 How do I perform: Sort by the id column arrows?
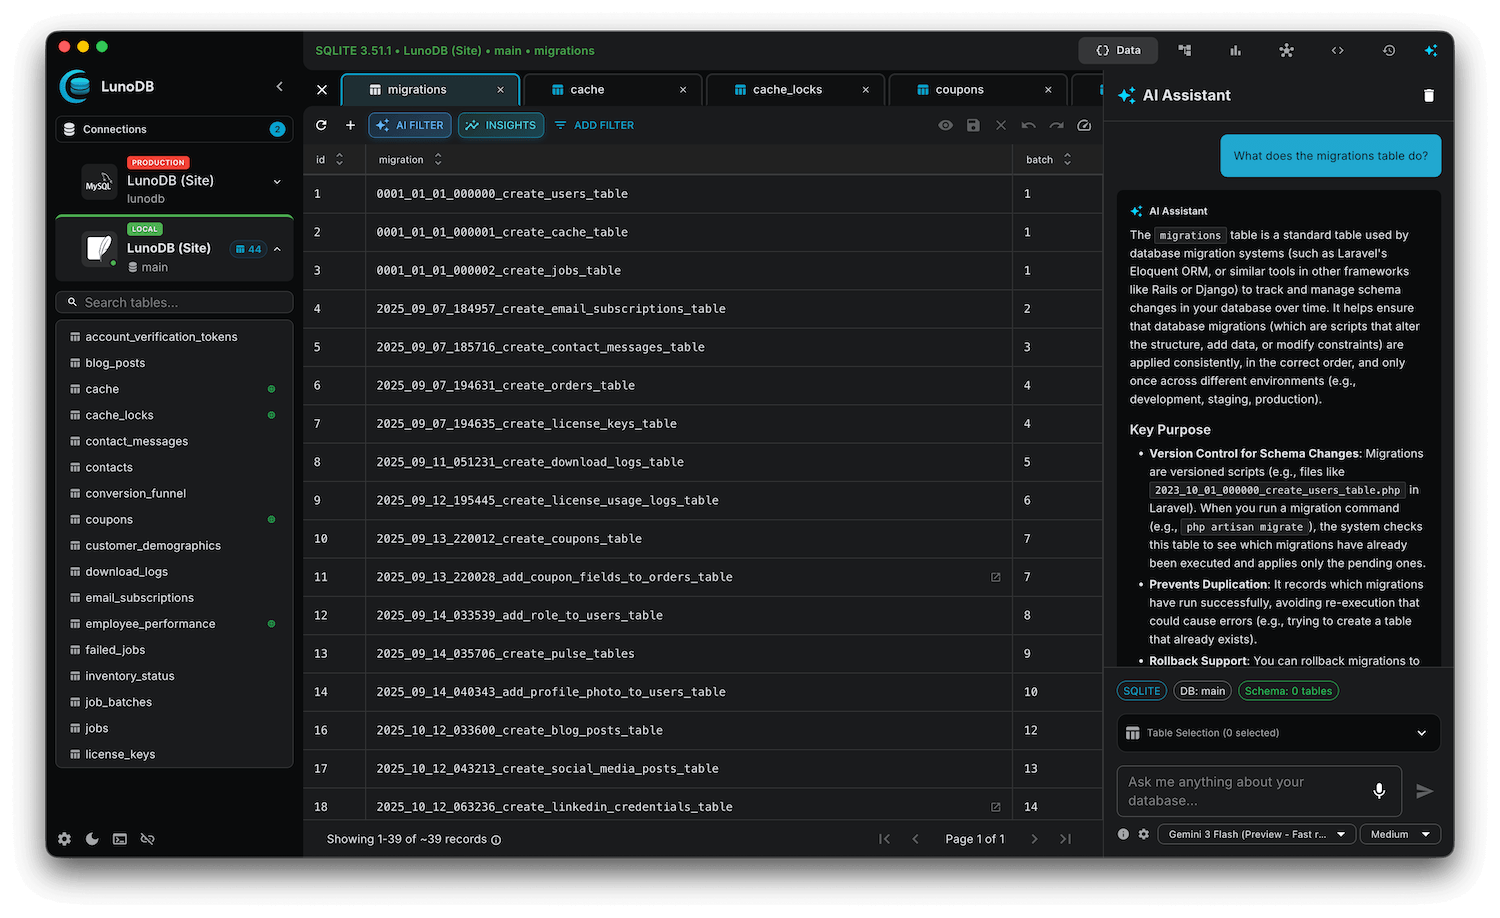click(339, 160)
